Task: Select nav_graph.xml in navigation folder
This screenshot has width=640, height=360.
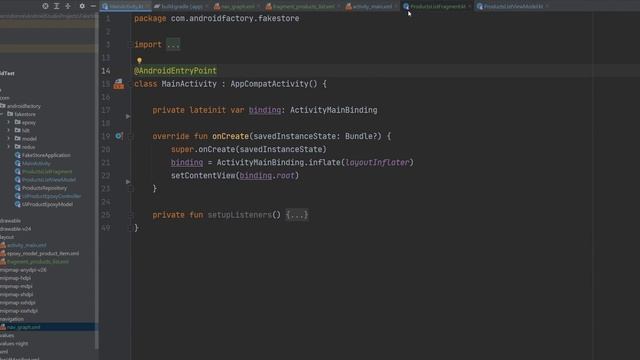Action: (23, 327)
